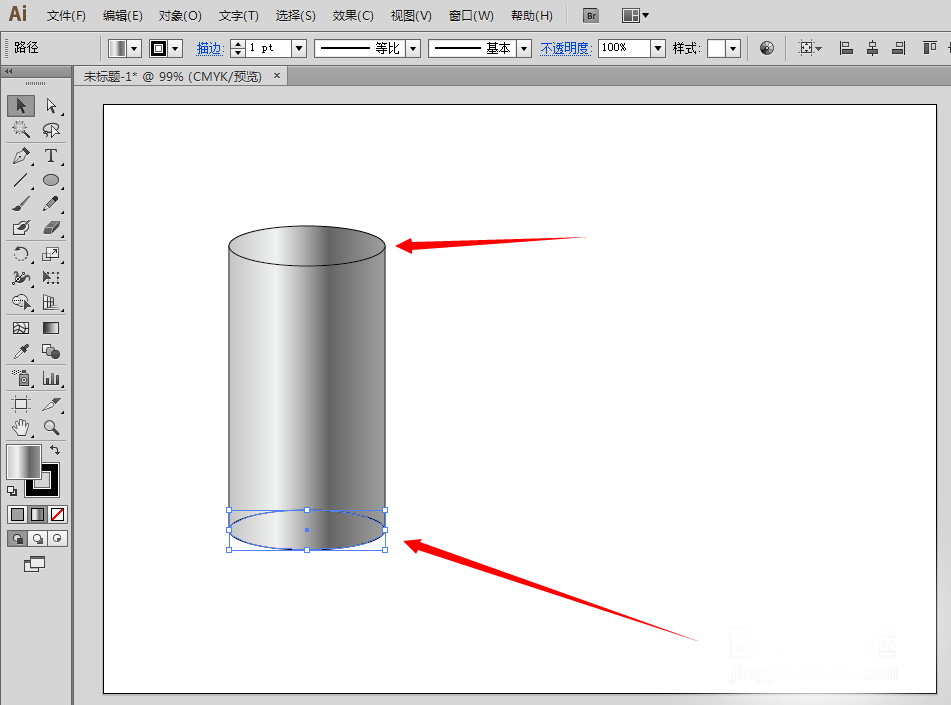Click the 描边 stroke panel link
Viewport: 951px width, 705px height.
click(x=210, y=49)
